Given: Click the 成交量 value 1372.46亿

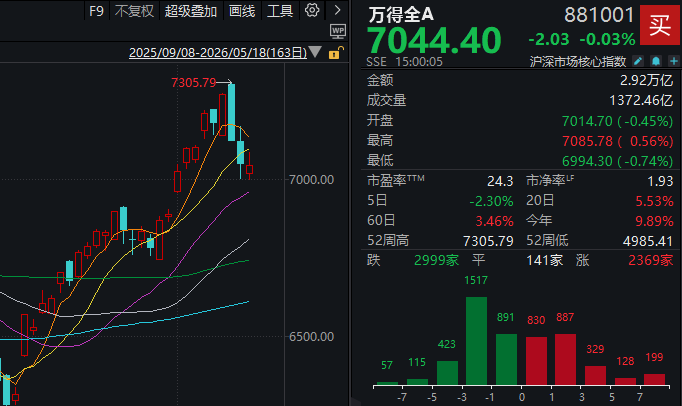Looking at the screenshot, I should (x=641, y=100).
